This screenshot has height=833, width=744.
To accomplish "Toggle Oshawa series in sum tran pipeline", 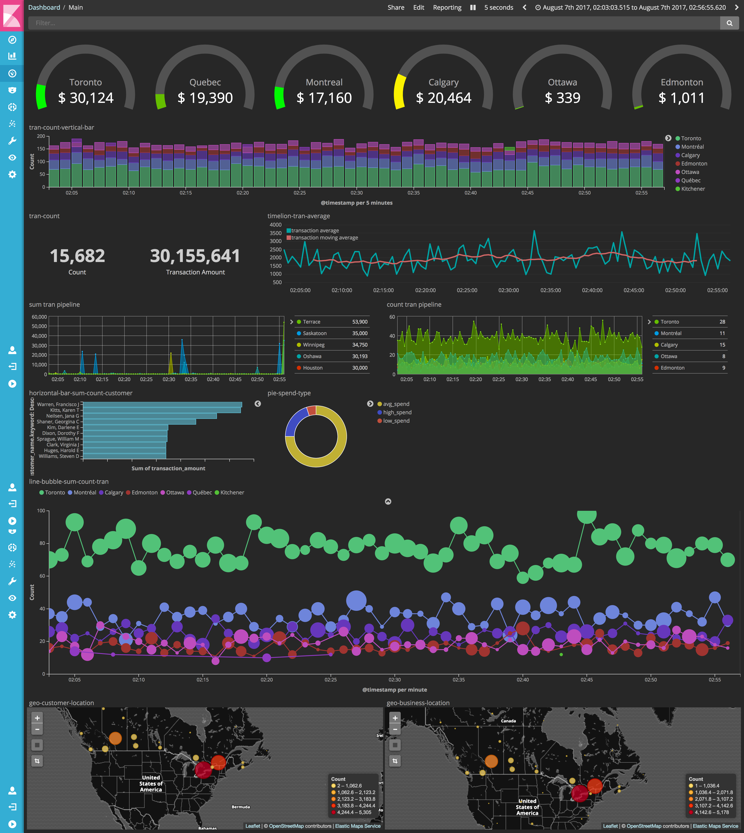I will tap(332, 356).
